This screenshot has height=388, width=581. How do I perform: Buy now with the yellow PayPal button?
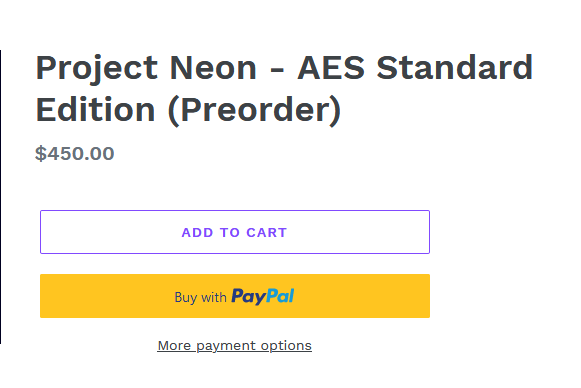pos(235,296)
